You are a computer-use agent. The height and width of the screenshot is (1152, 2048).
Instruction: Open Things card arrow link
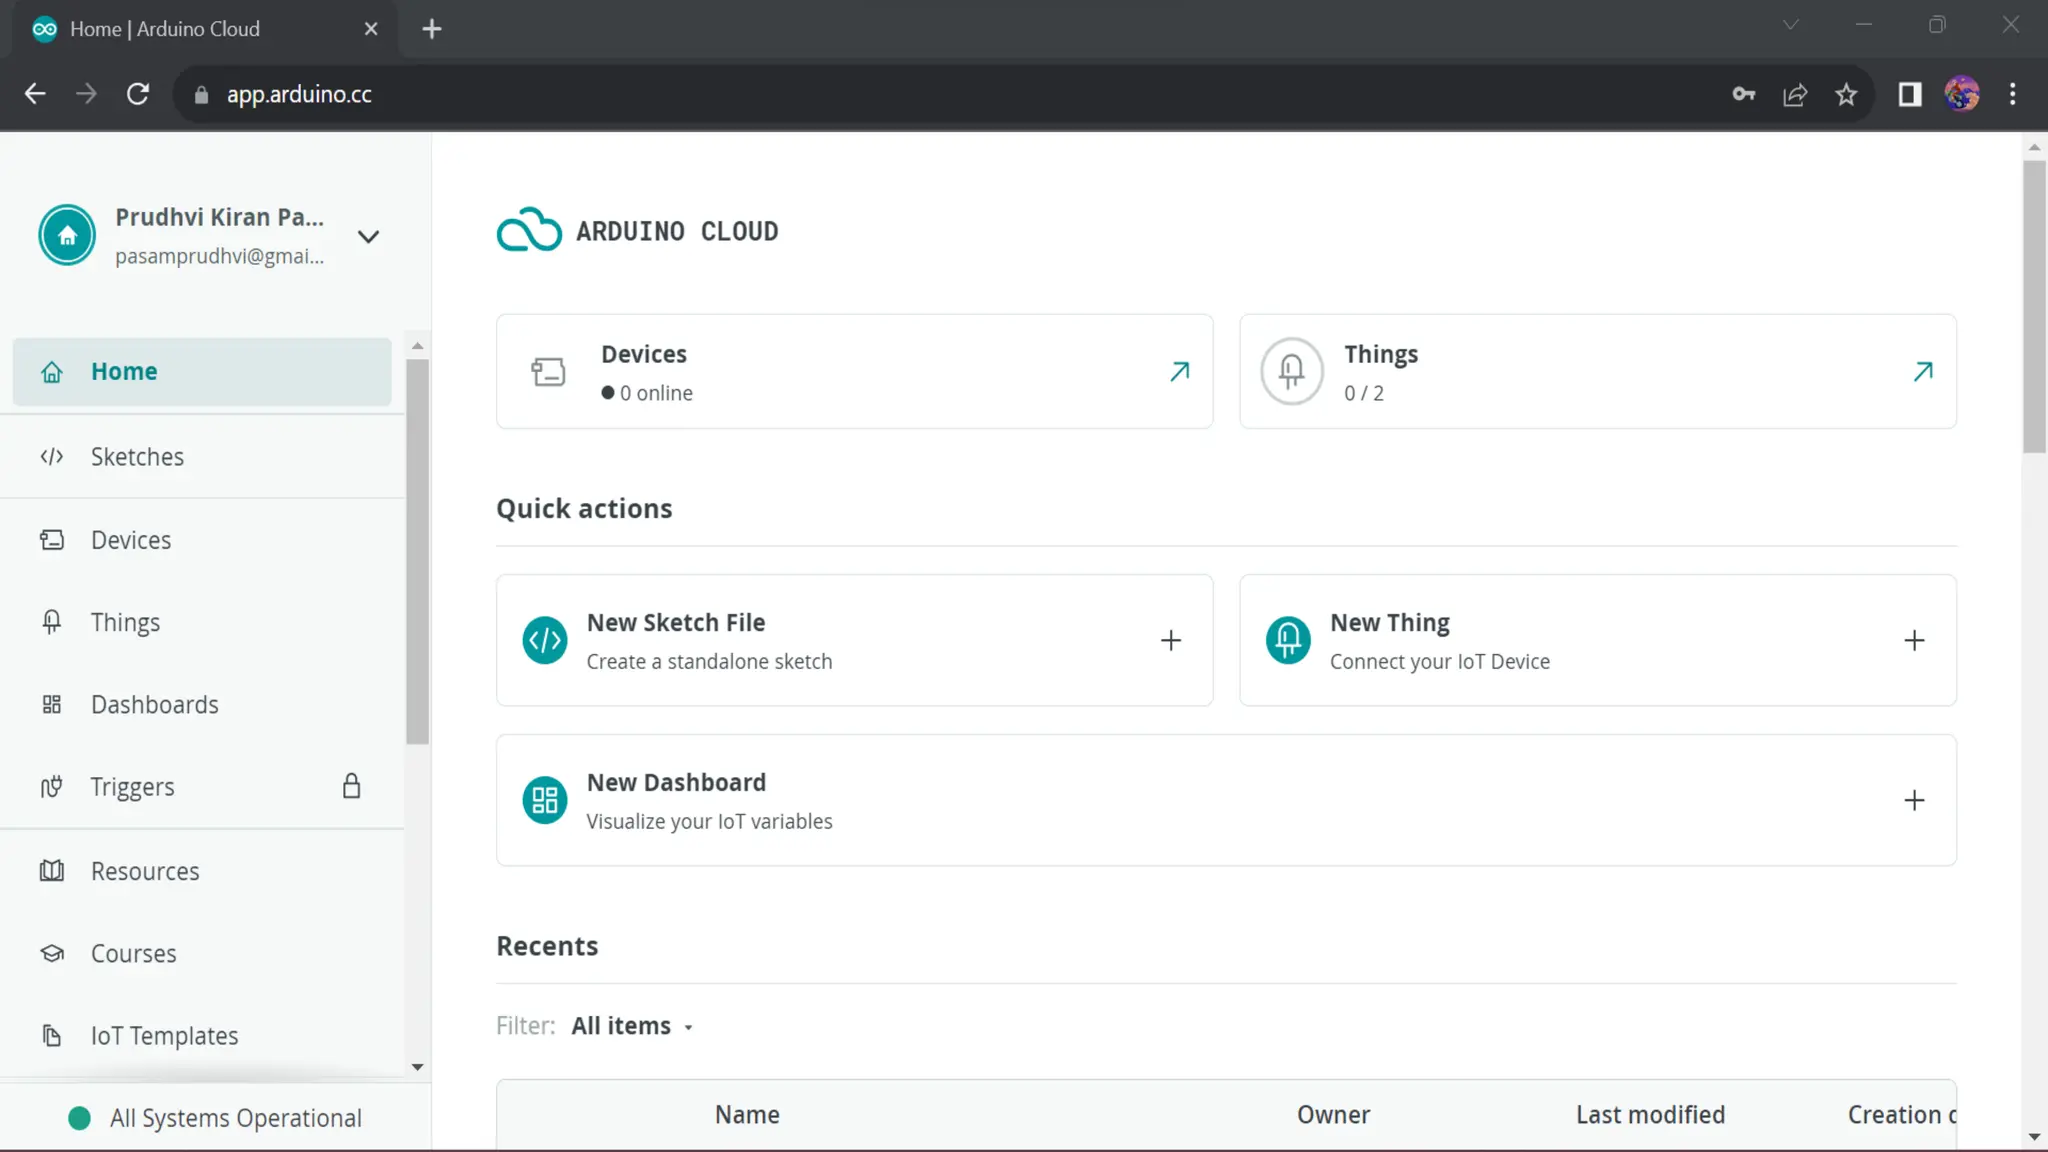coord(1922,372)
